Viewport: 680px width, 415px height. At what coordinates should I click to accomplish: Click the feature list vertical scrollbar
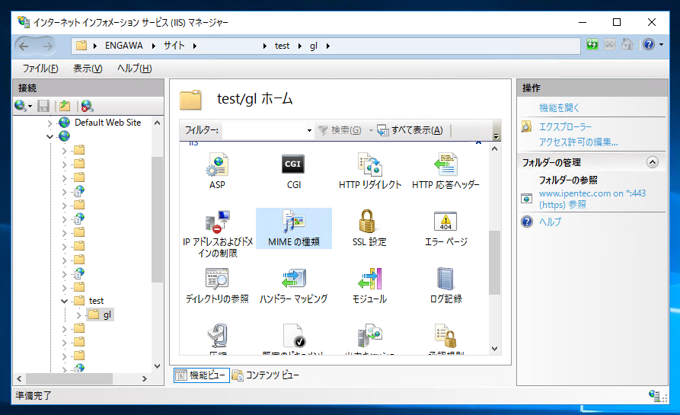click(x=494, y=263)
